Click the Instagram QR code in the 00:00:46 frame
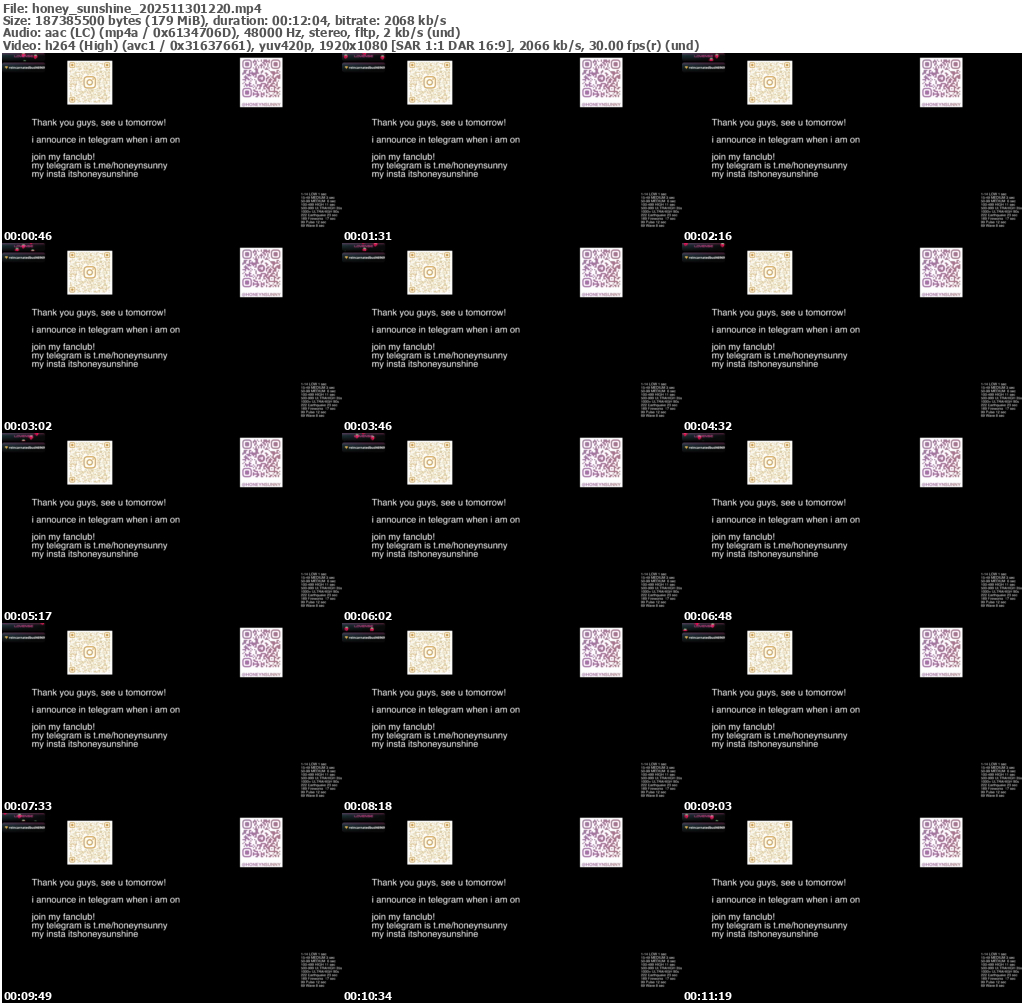This screenshot has height=1003, width=1024. pos(89,82)
